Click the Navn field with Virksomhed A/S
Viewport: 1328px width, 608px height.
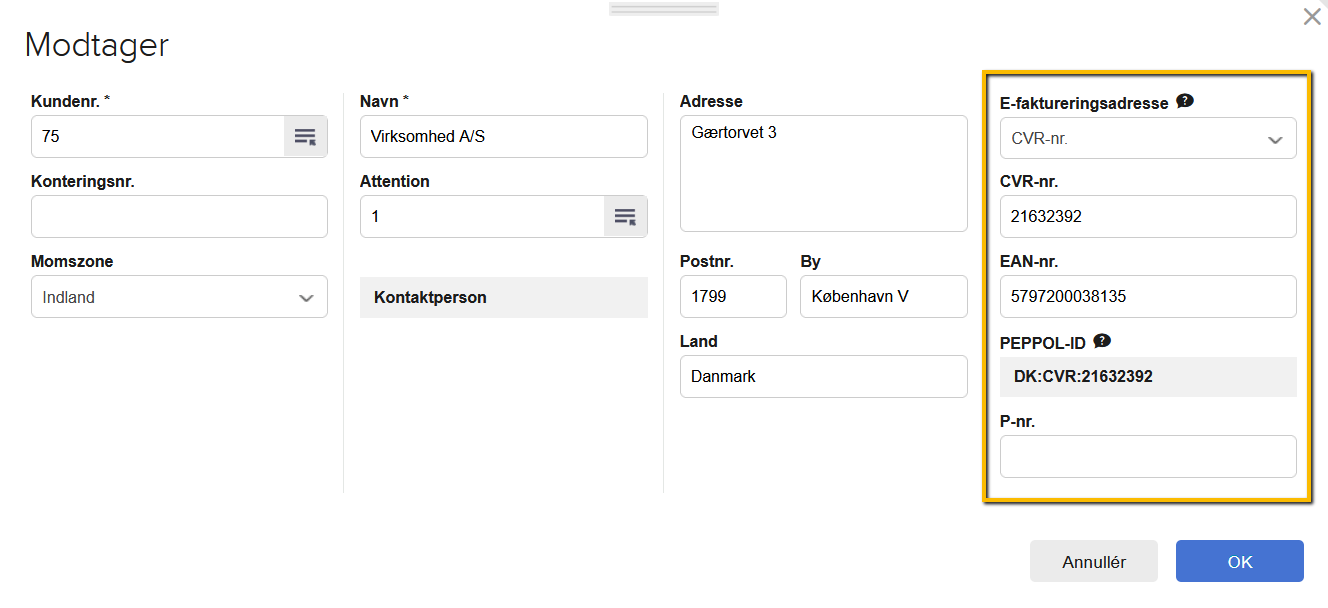coord(503,137)
